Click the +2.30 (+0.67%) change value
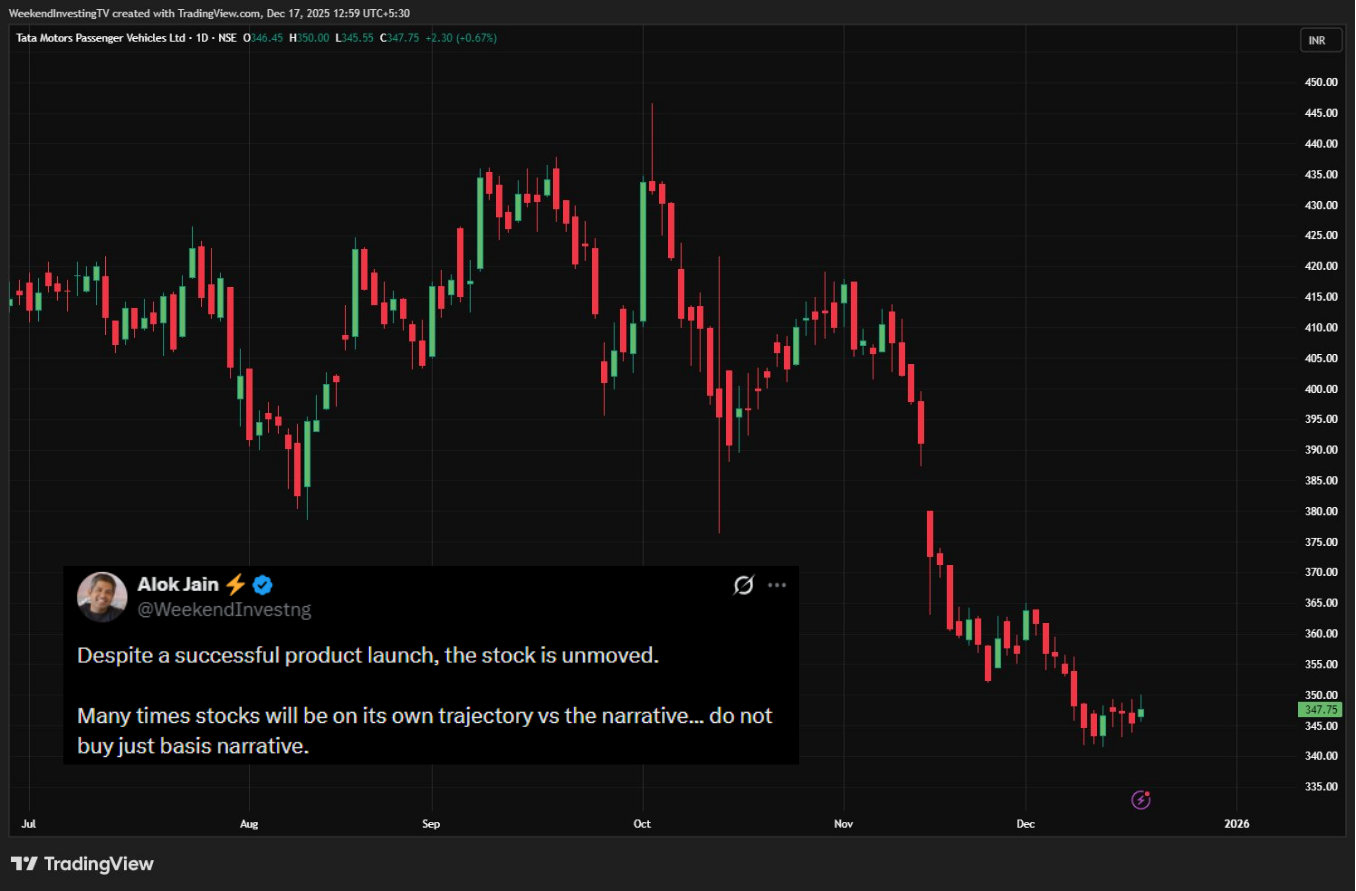 coord(460,38)
